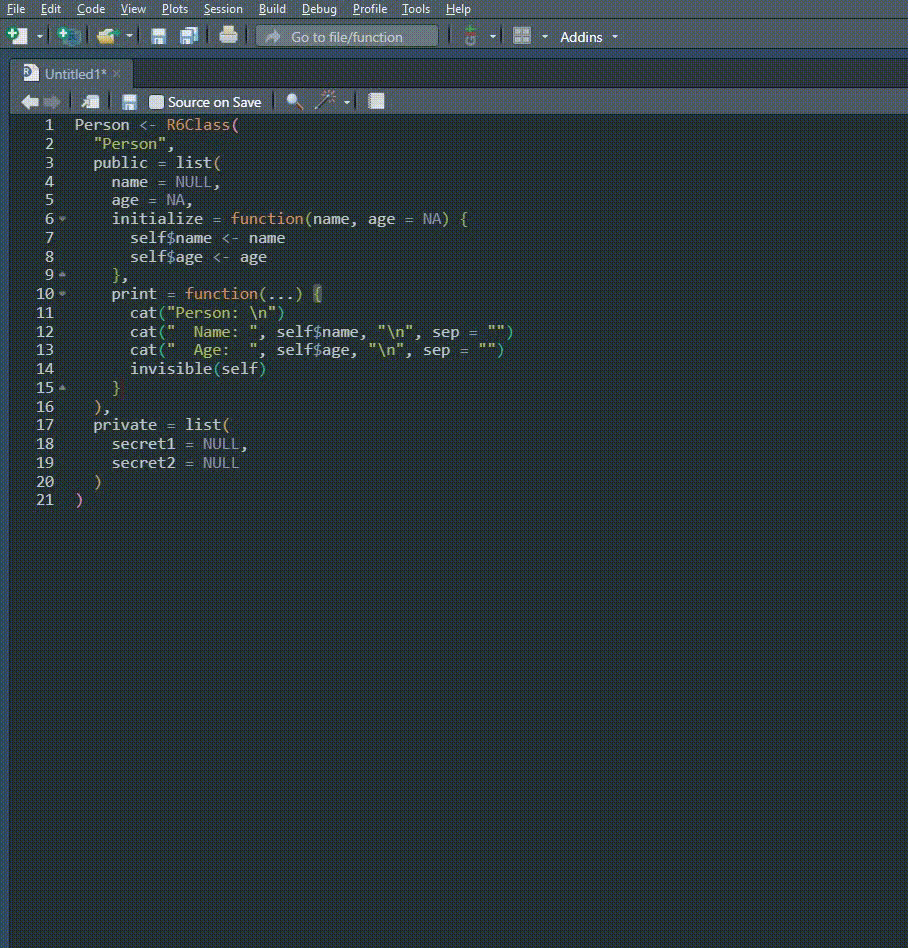Viewport: 908px width, 948px height.
Task: Click the editor toolbar Save icon
Action: coord(129,102)
